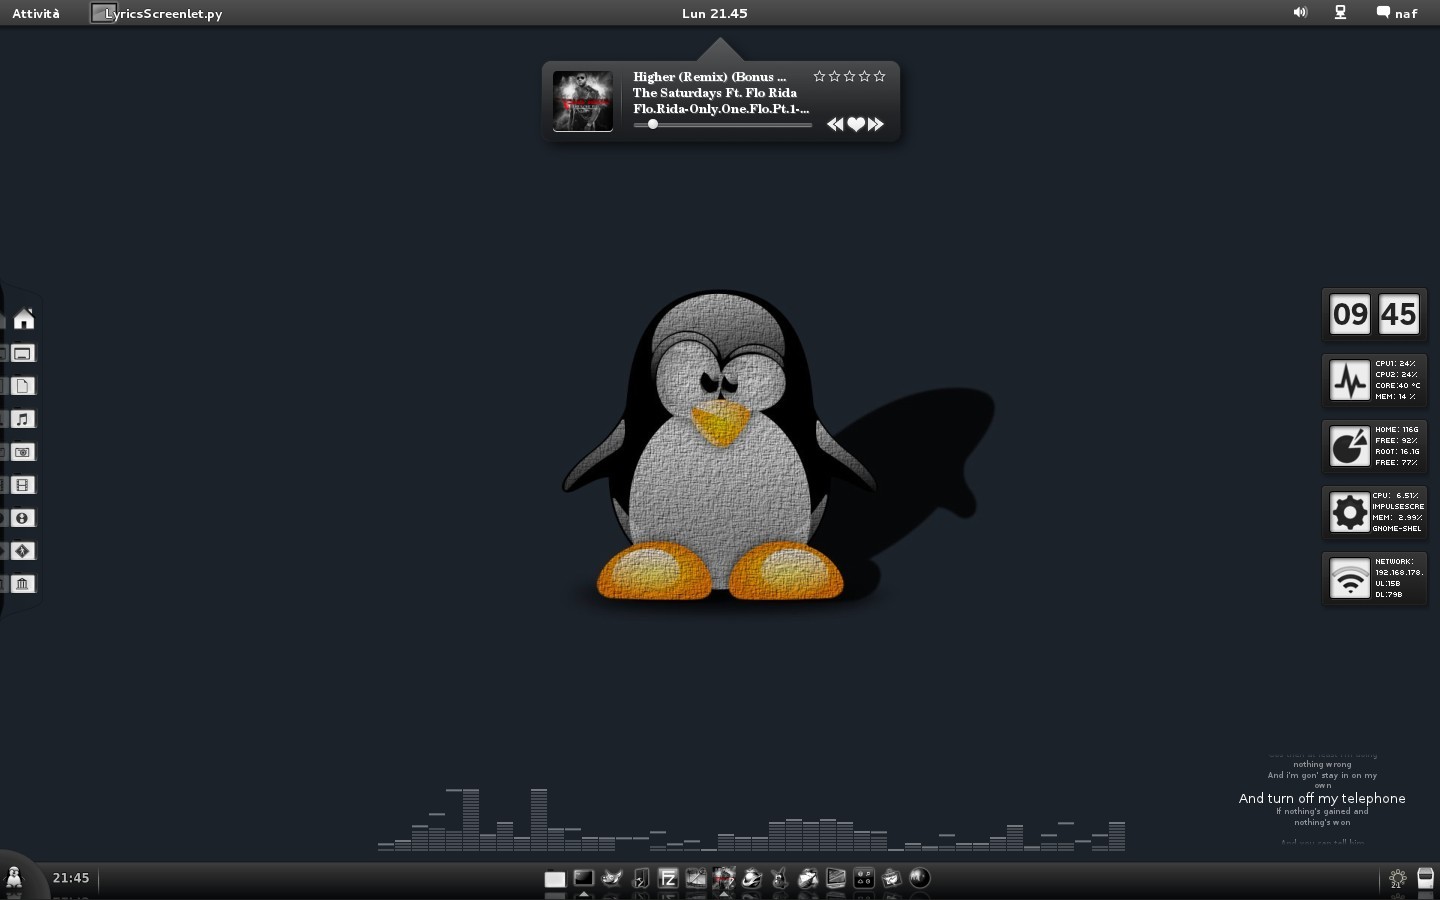Open the Attività overview
This screenshot has height=900, width=1440.
(36, 13)
